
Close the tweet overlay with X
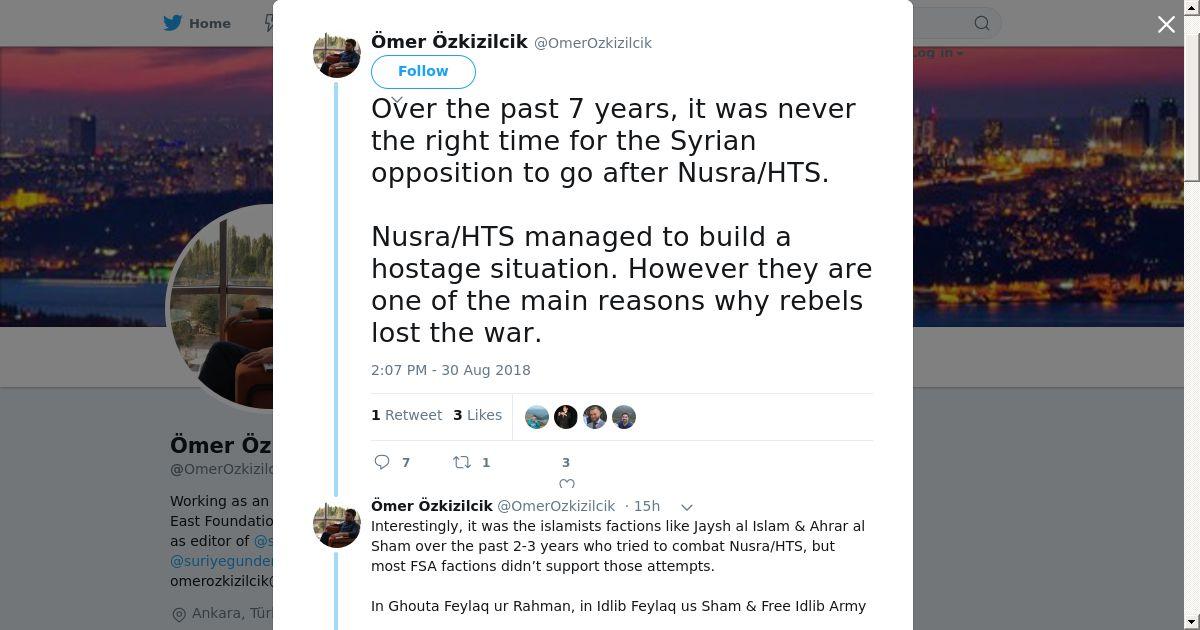1166,25
